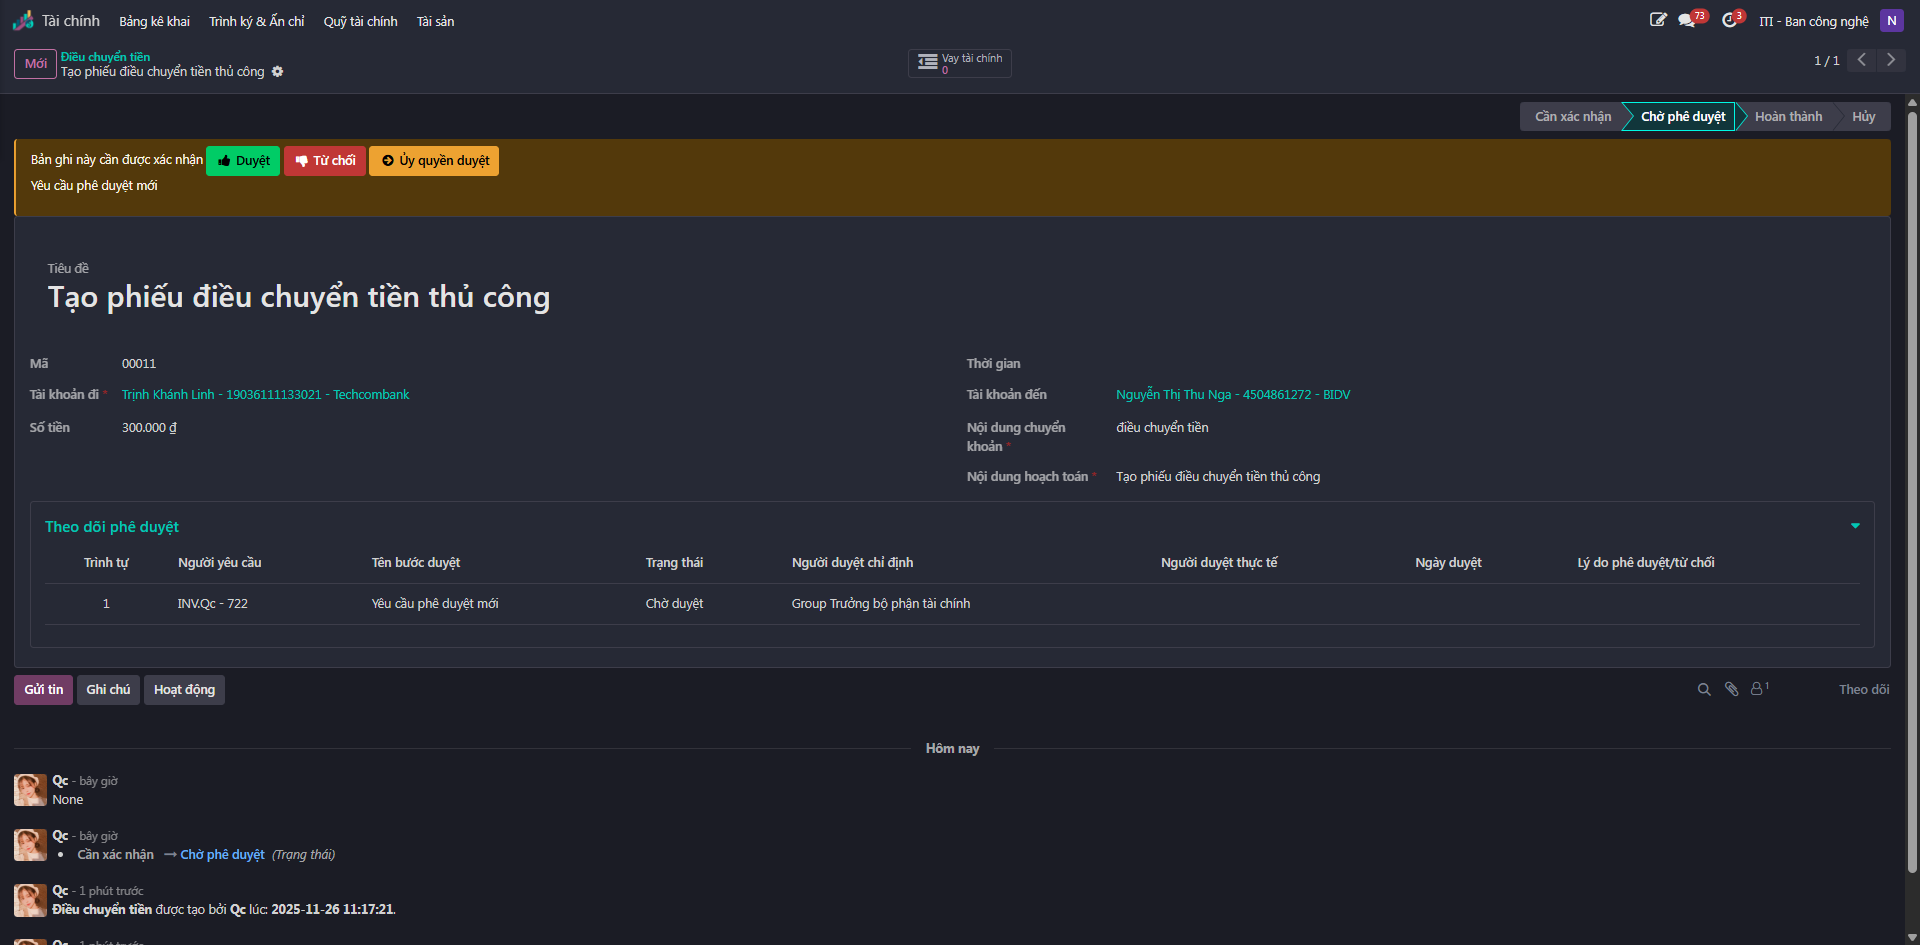Viewport: 1920px width, 945px height.
Task: Open attachments paperclip icon in chatter
Action: pyautogui.click(x=1731, y=689)
